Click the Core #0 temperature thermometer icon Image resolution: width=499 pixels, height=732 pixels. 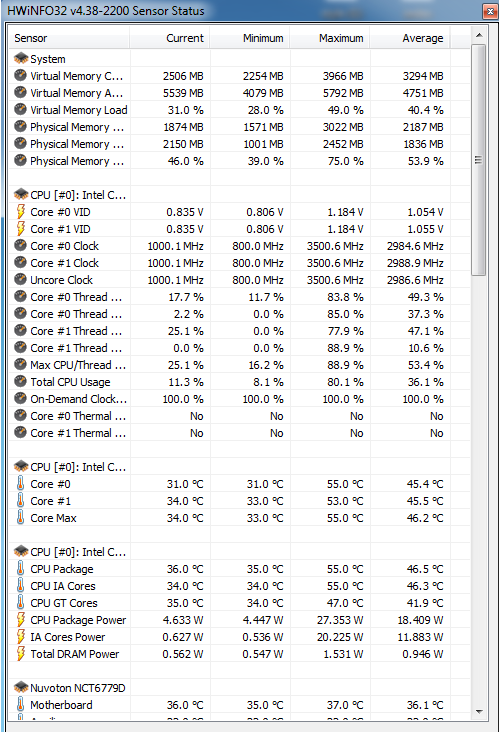20,483
